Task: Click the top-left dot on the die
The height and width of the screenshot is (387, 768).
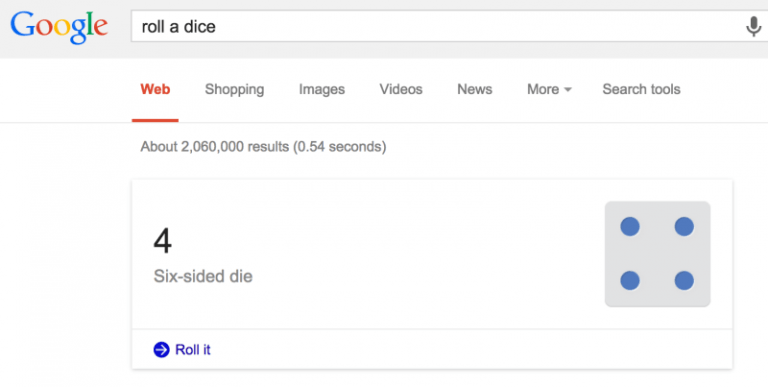Action: [630, 227]
